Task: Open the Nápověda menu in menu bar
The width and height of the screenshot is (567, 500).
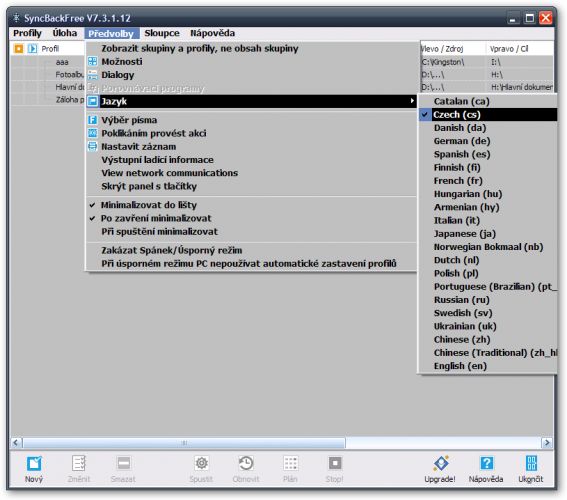Action: pos(213,33)
